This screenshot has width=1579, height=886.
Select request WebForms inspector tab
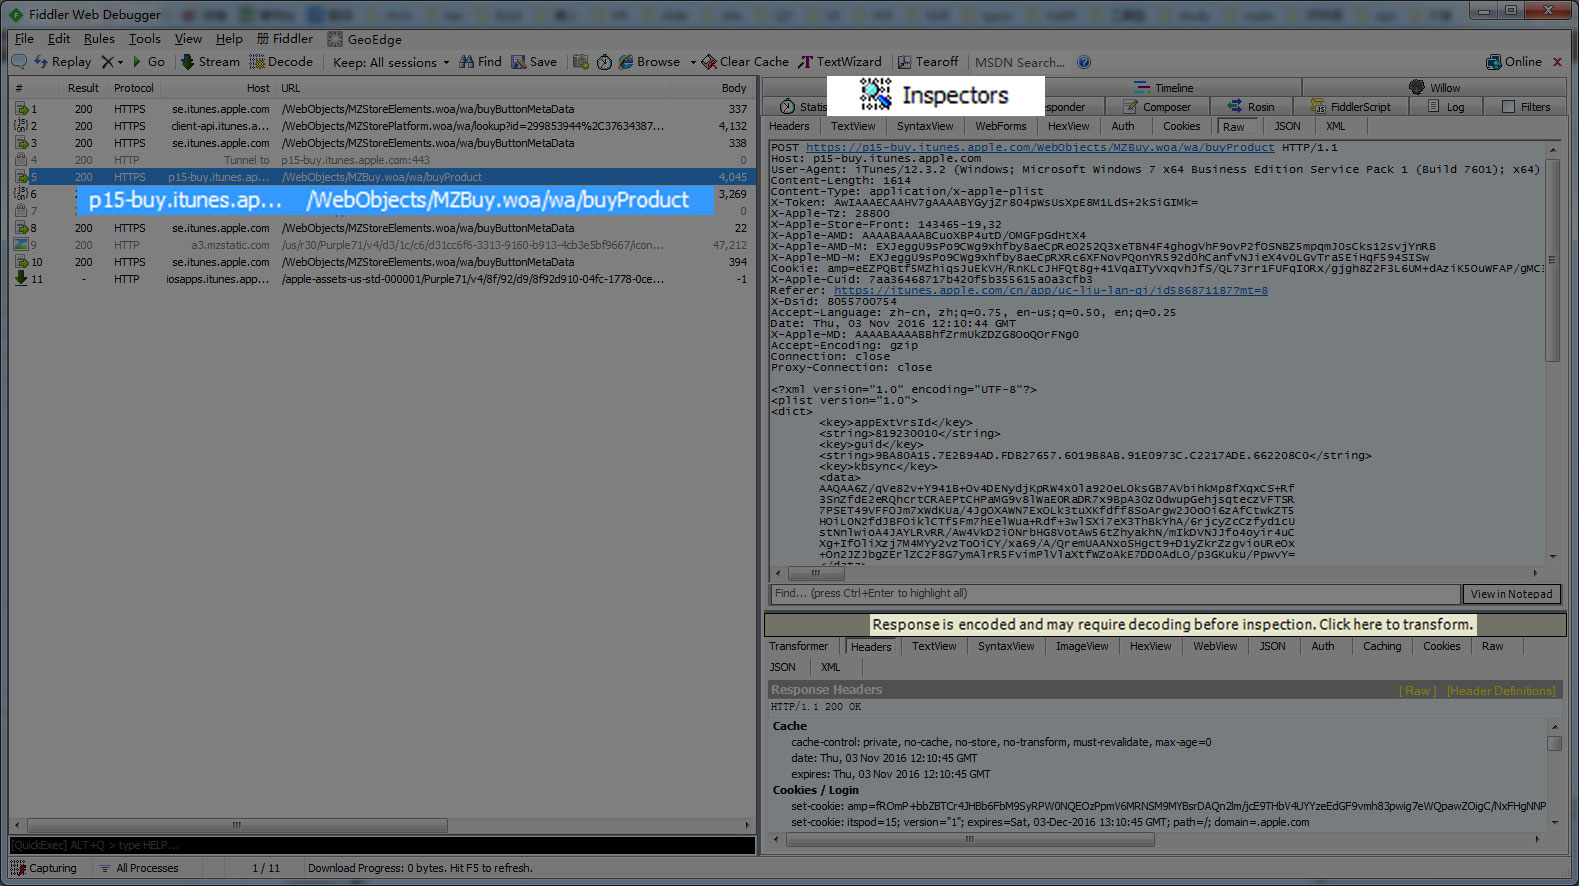tap(1001, 126)
